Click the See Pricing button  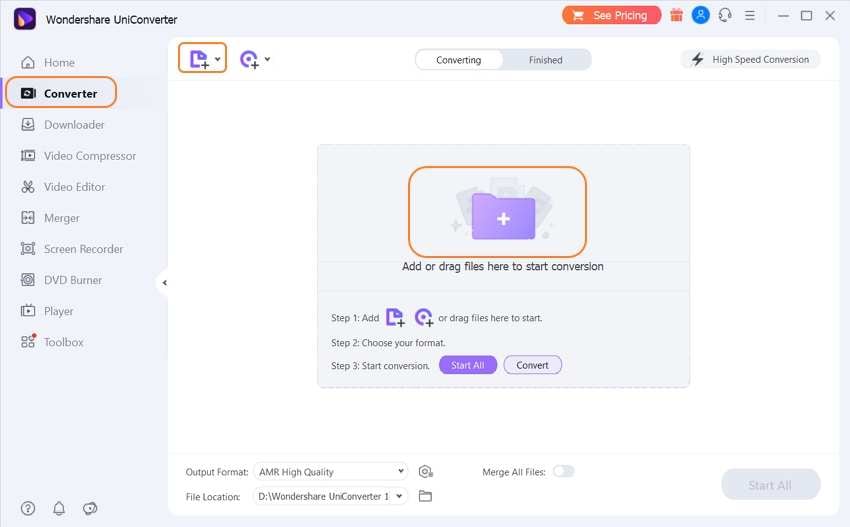tap(611, 15)
